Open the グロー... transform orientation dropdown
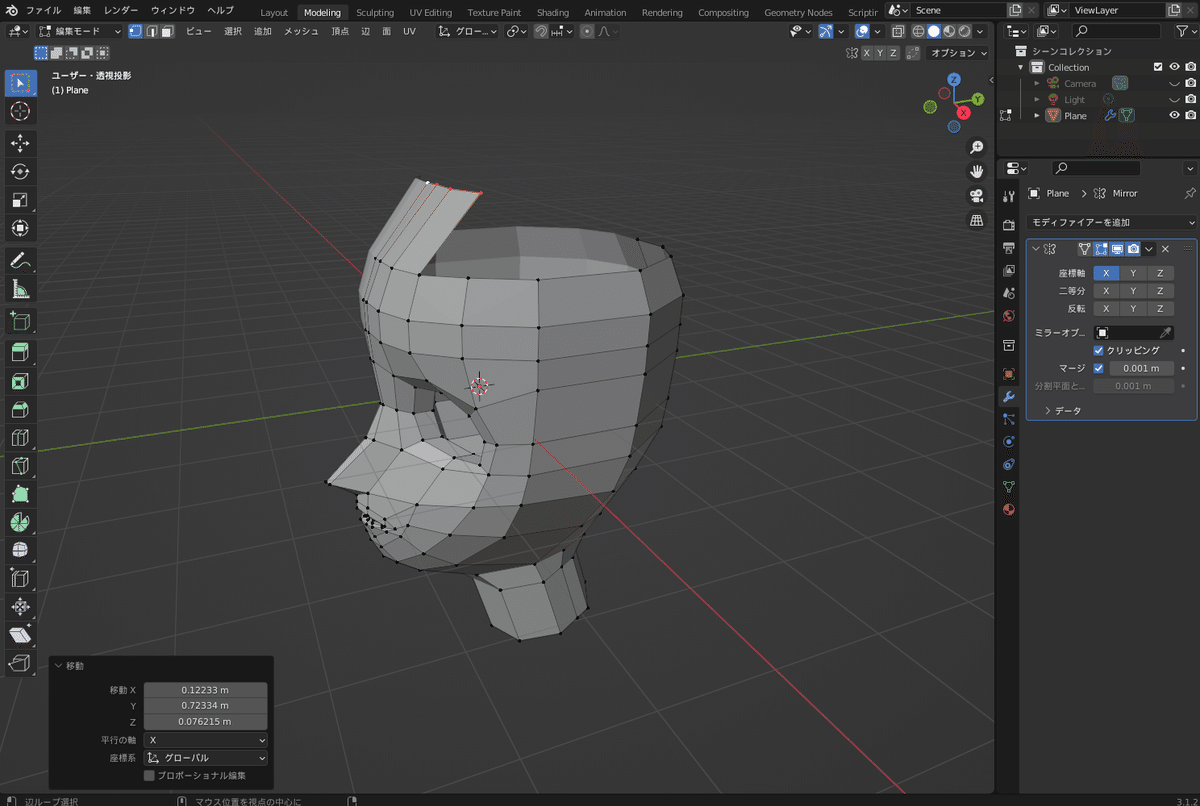Screen dimensions: 1200x806 click(468, 31)
